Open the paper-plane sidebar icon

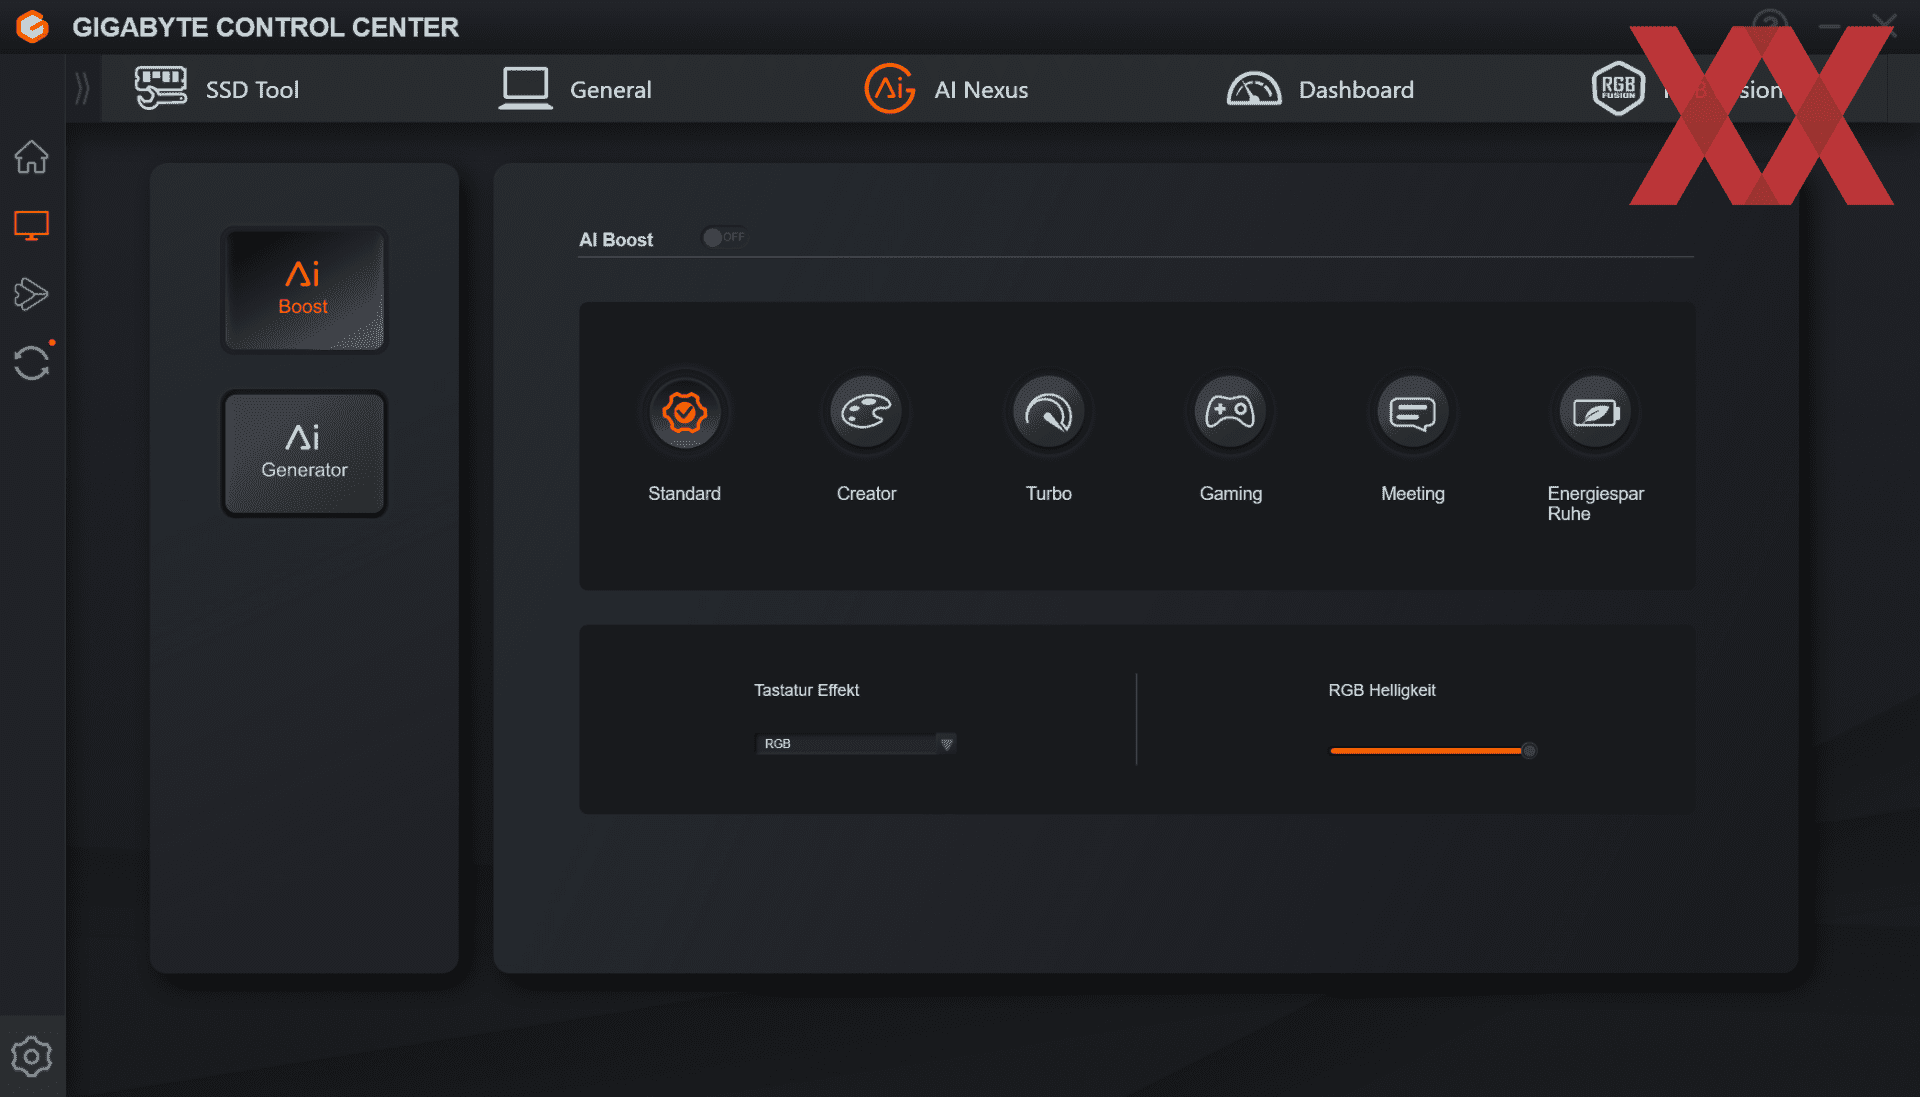pos(31,294)
